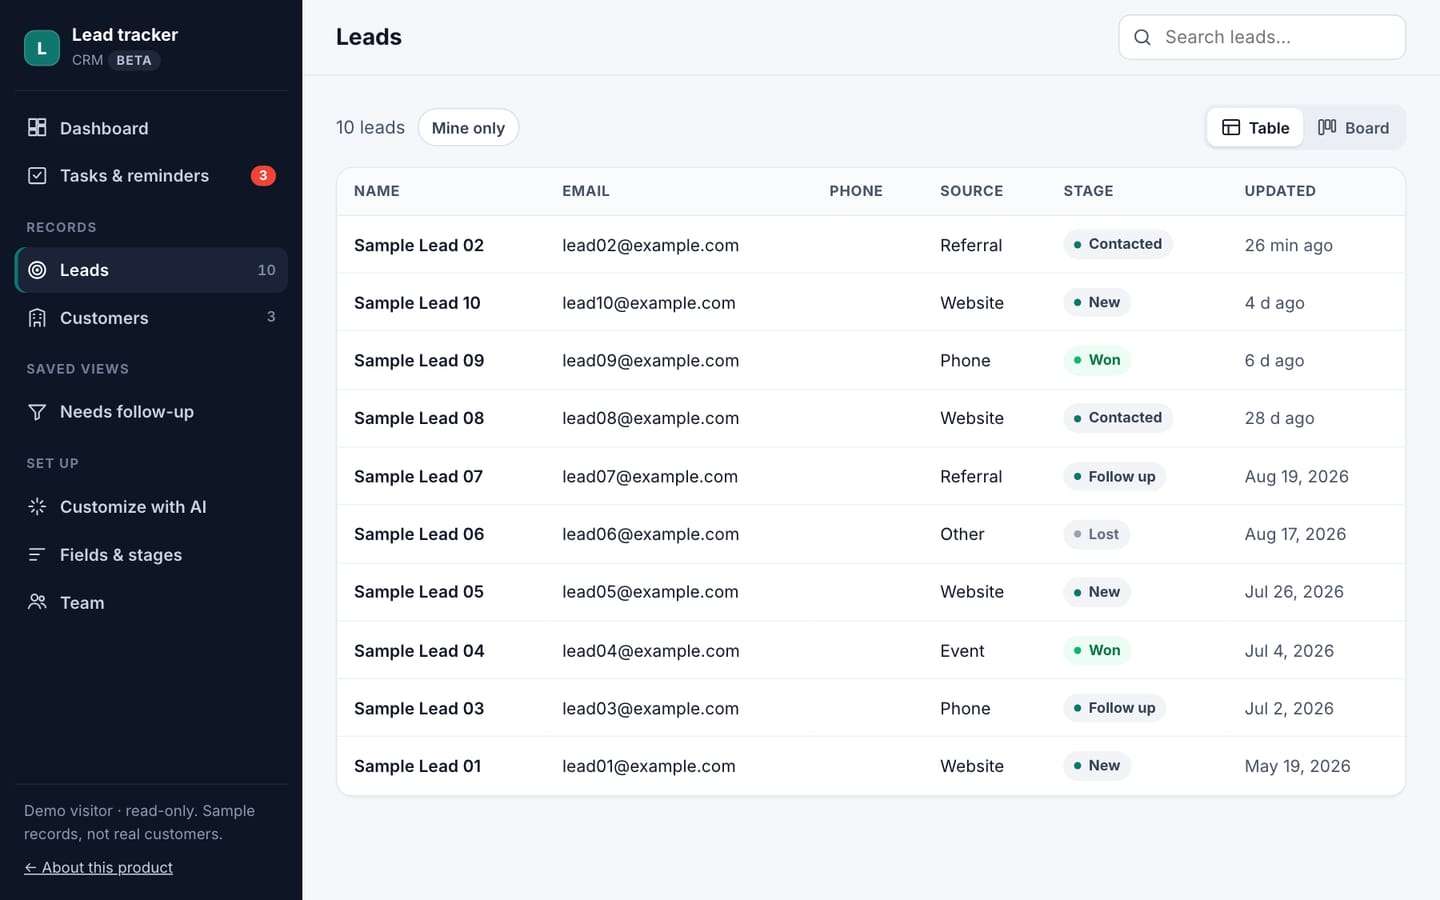Open Sample Lead 02 row
This screenshot has width=1440, height=900.
[871, 245]
